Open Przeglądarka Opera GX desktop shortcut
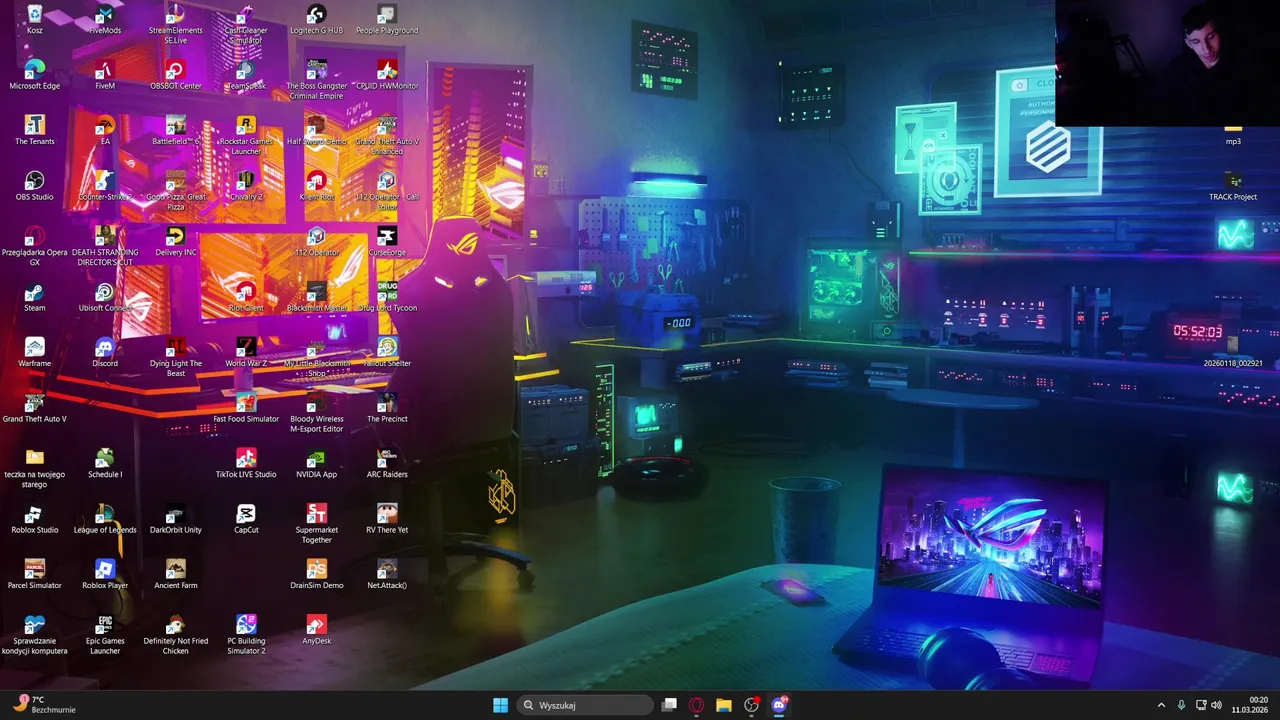 [35, 245]
